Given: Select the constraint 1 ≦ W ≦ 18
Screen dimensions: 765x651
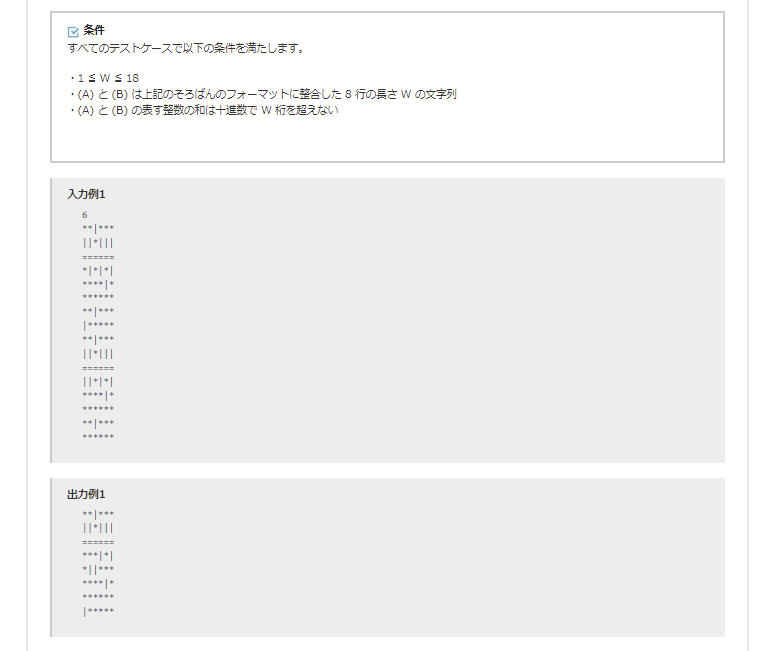Looking at the screenshot, I should click(104, 78).
